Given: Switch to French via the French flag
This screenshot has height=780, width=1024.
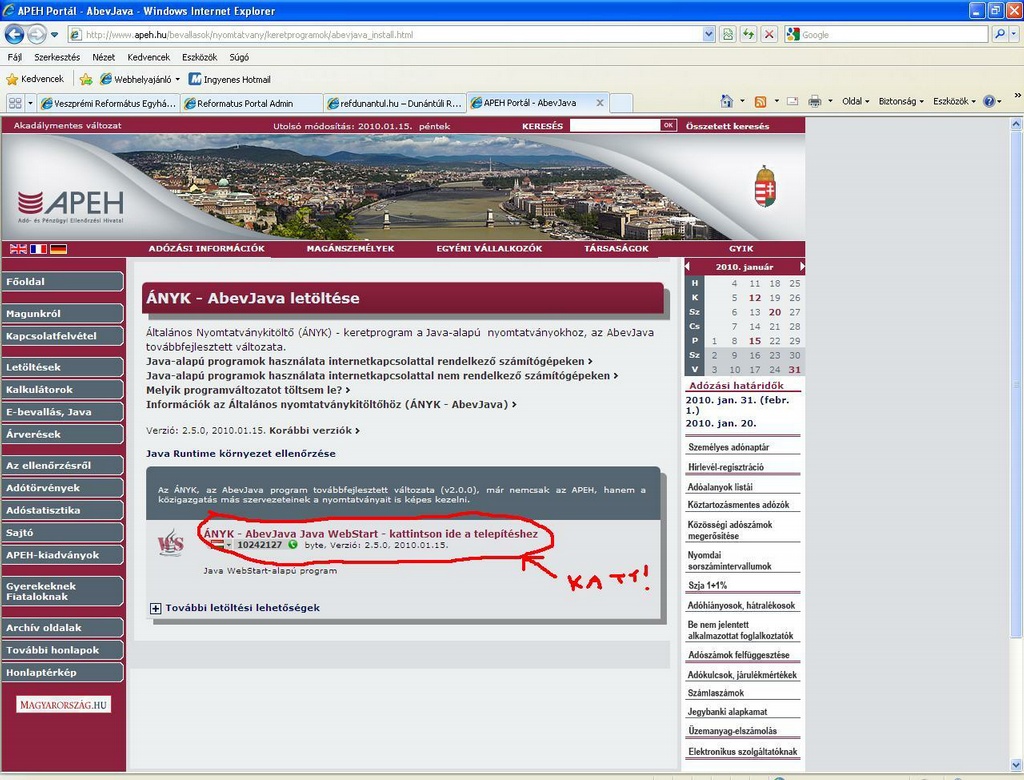Looking at the screenshot, I should [39, 249].
